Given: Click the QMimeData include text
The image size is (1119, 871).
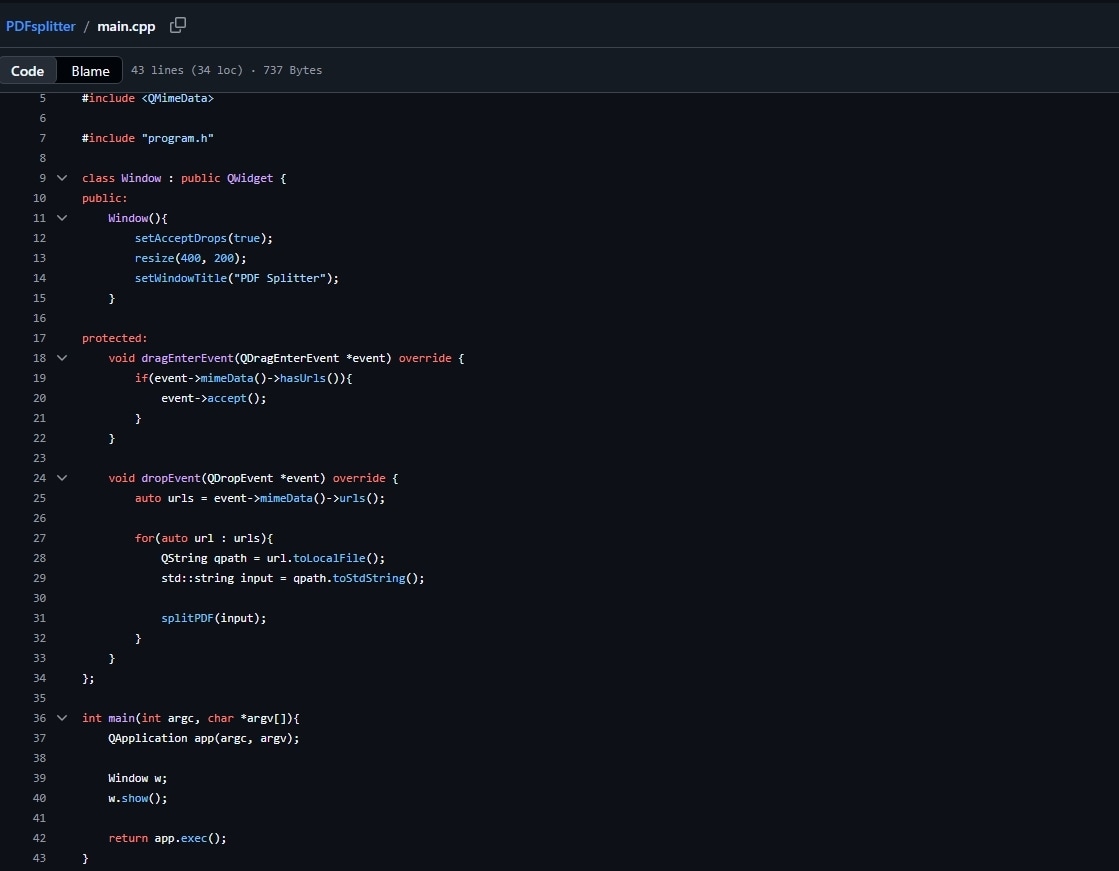Looking at the screenshot, I should click(x=178, y=98).
